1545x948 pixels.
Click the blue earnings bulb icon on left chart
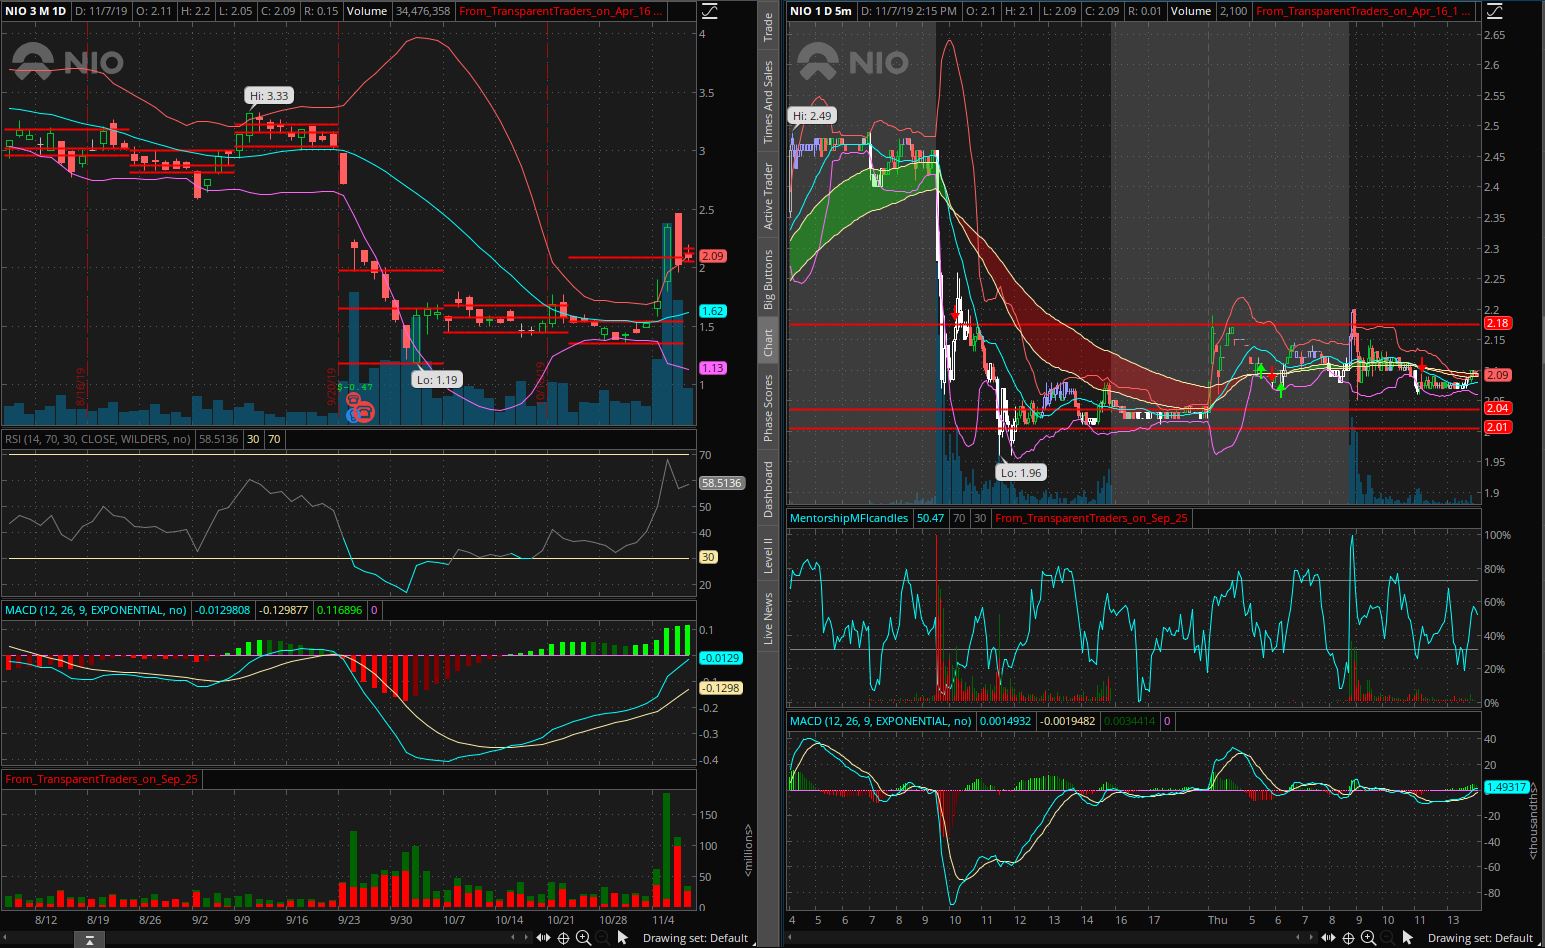[x=353, y=414]
